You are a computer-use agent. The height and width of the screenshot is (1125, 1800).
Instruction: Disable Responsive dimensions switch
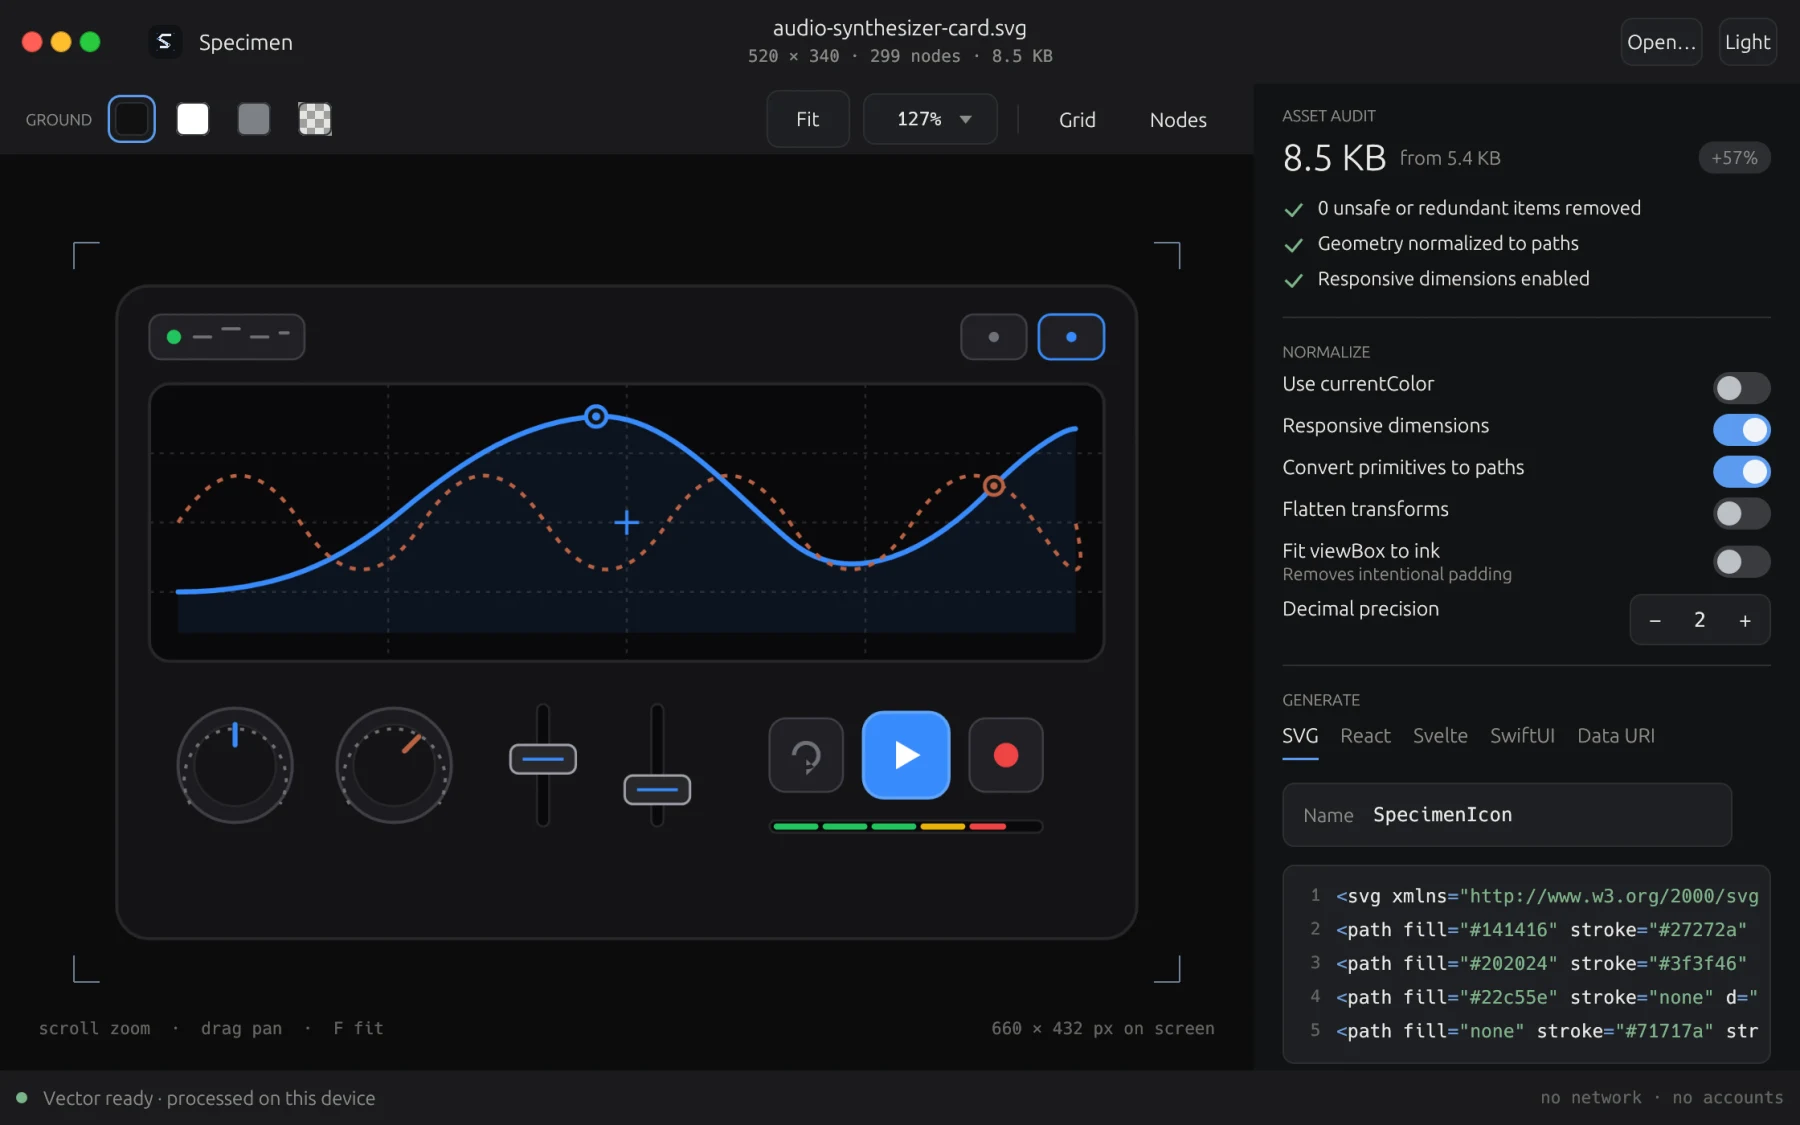tap(1741, 430)
